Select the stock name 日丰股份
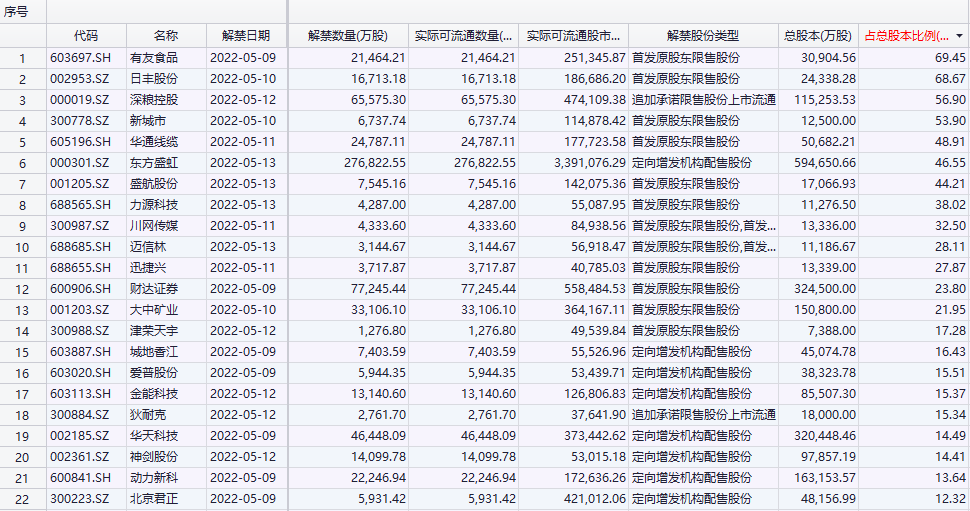 coord(154,79)
